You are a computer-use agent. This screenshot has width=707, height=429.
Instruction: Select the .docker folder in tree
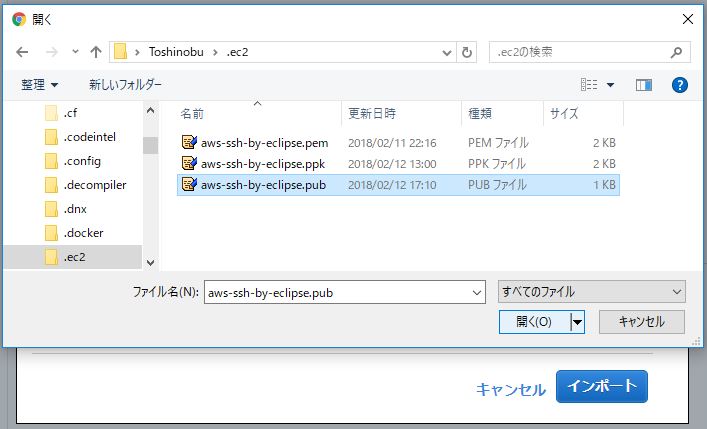coord(83,233)
